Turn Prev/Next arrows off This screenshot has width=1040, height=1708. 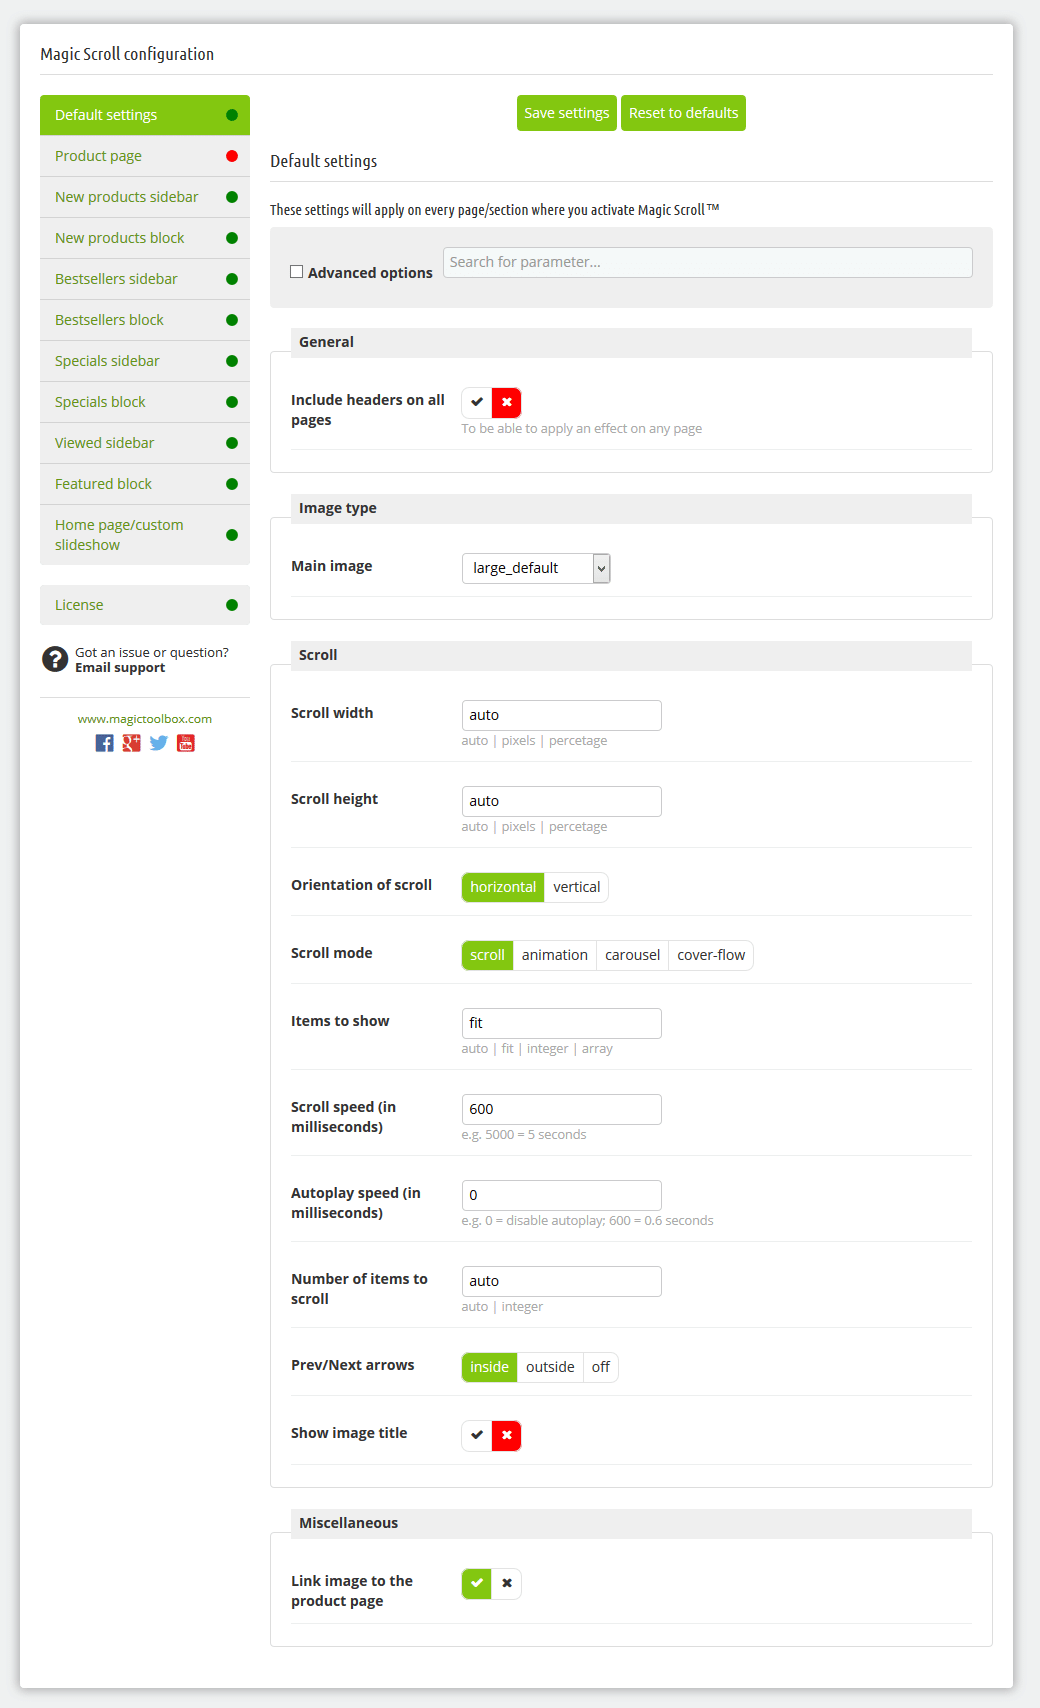coord(601,1367)
